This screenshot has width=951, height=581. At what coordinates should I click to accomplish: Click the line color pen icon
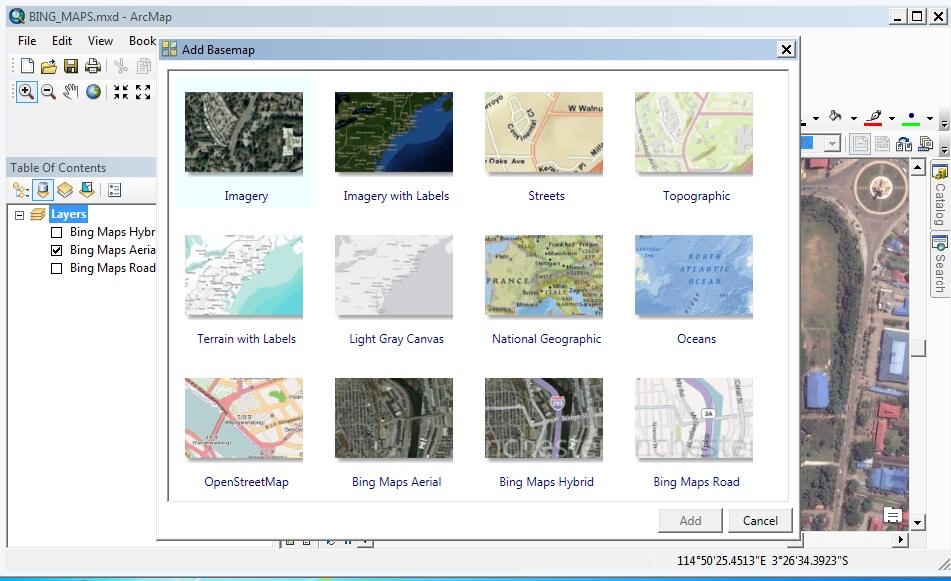(x=873, y=116)
